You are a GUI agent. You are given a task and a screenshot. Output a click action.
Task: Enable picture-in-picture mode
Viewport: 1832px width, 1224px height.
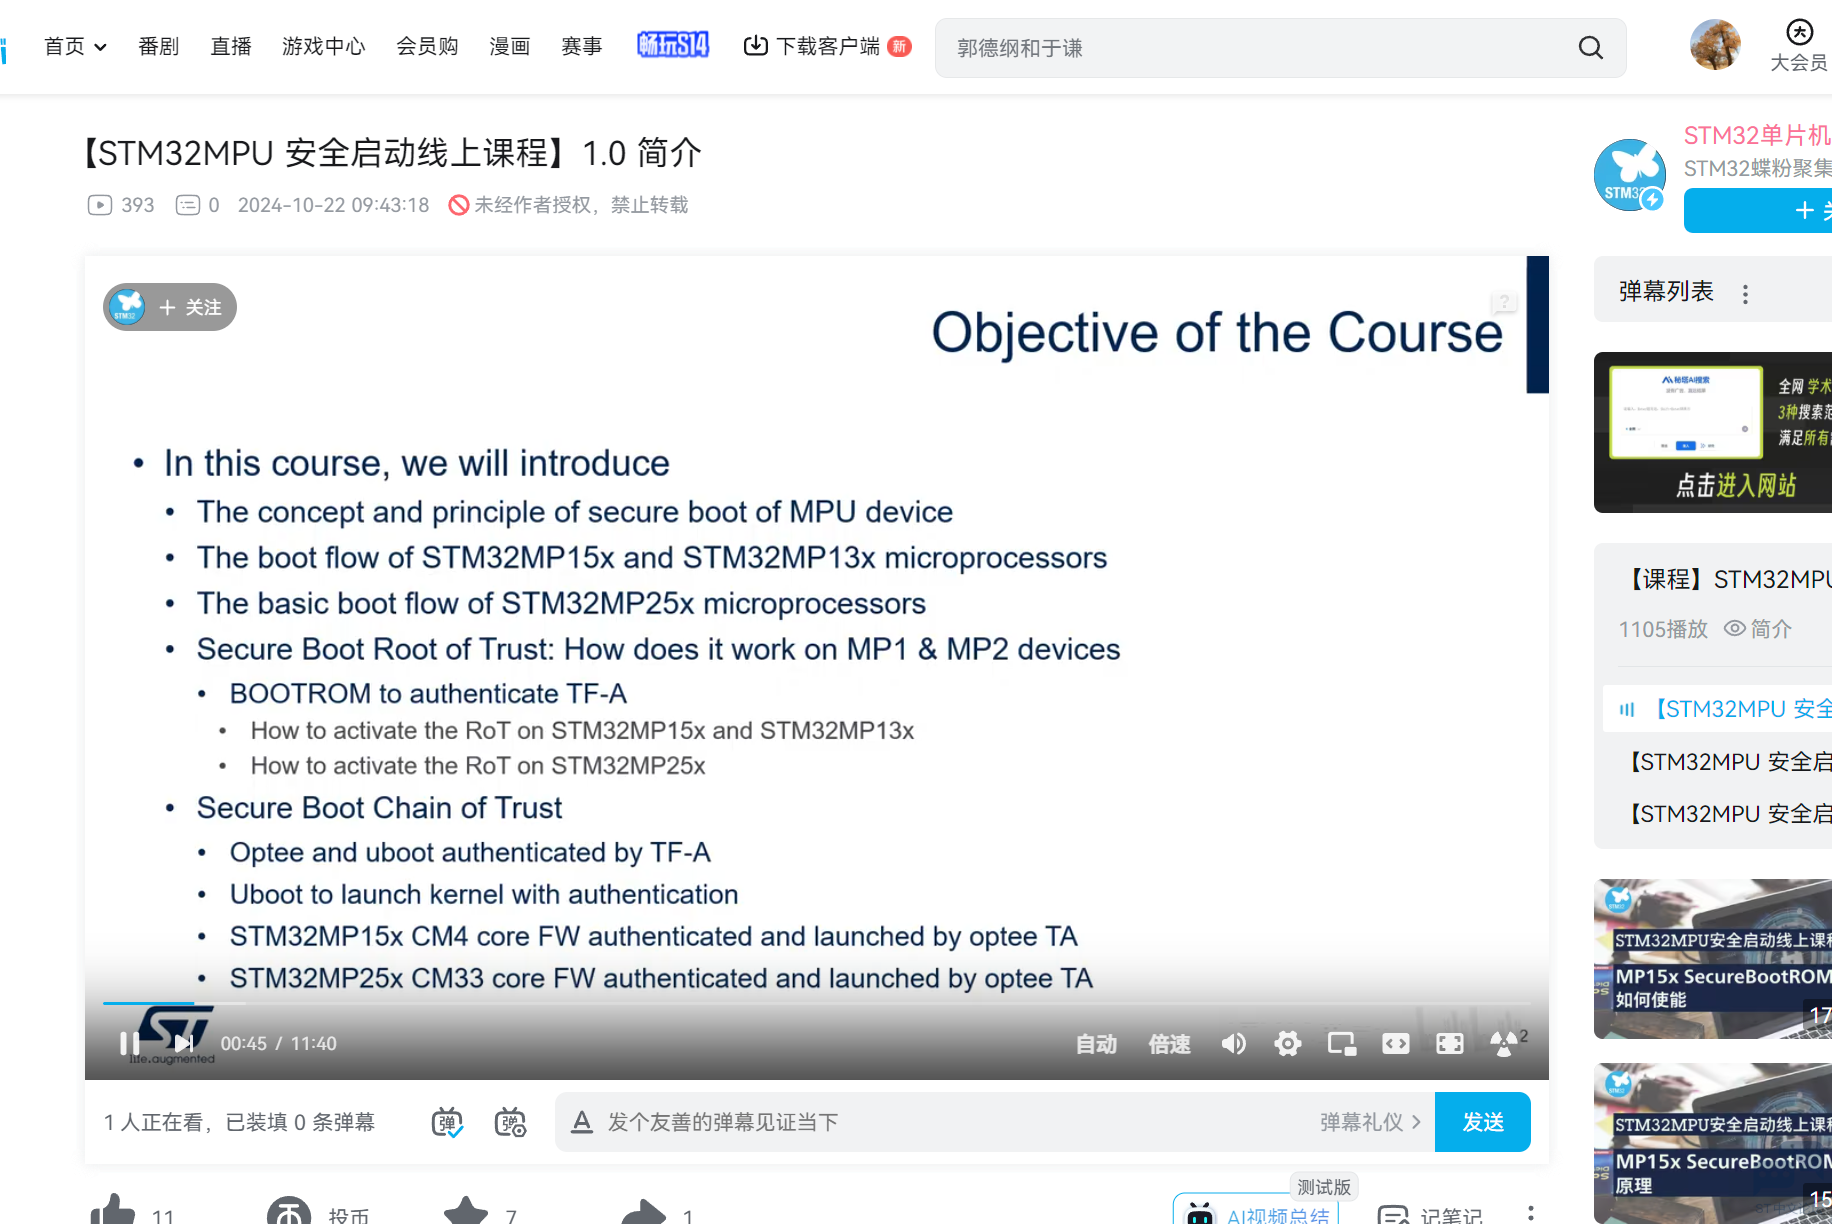1342,1044
